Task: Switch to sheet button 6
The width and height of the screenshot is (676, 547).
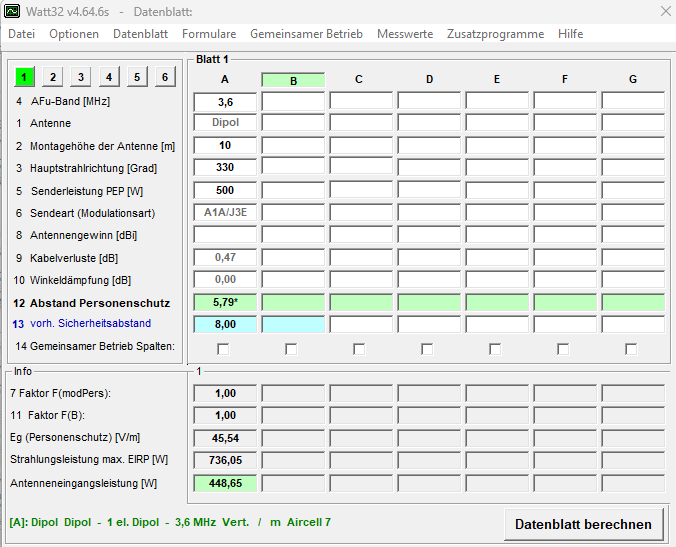Action: pos(165,77)
